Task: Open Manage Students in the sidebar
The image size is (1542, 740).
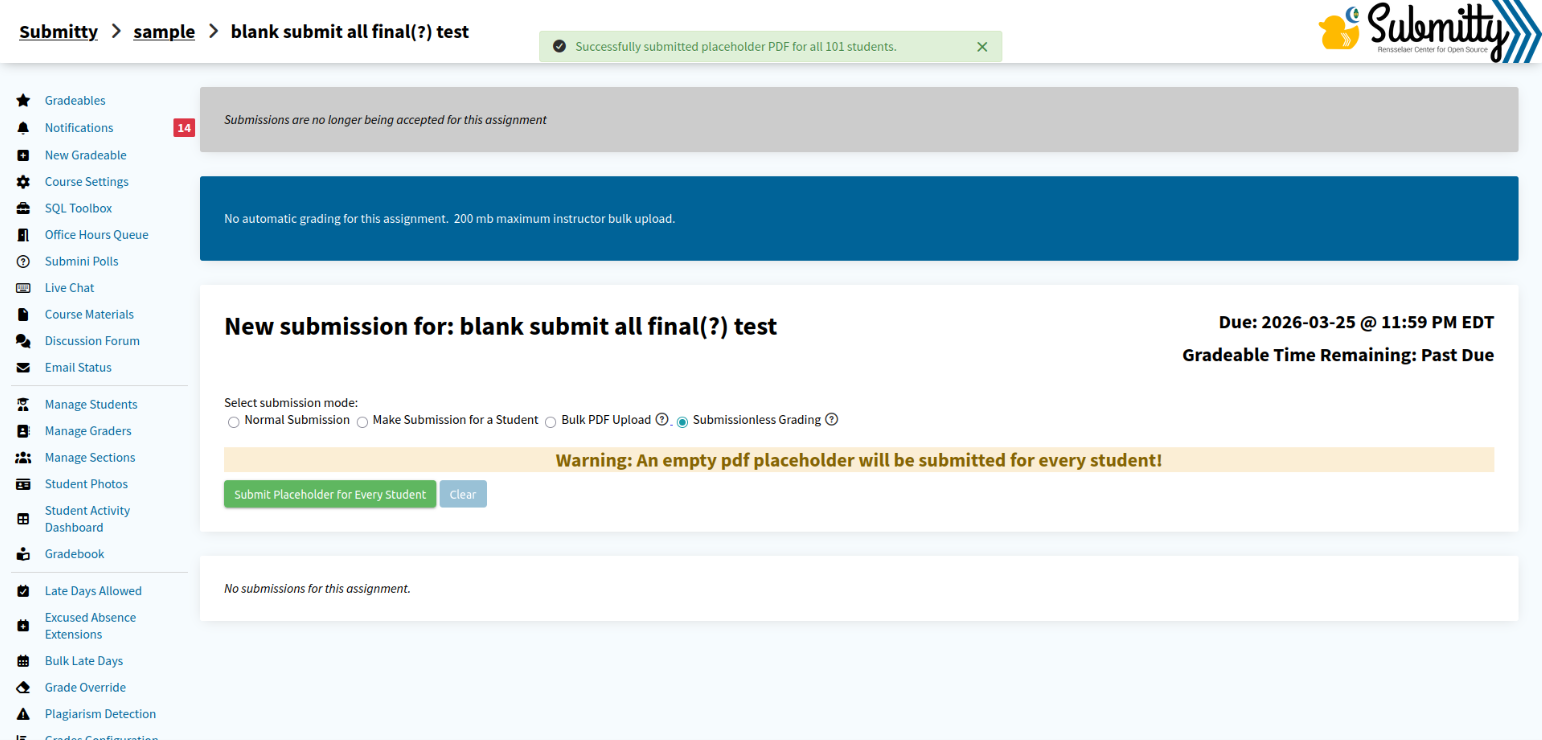Action: pos(91,405)
